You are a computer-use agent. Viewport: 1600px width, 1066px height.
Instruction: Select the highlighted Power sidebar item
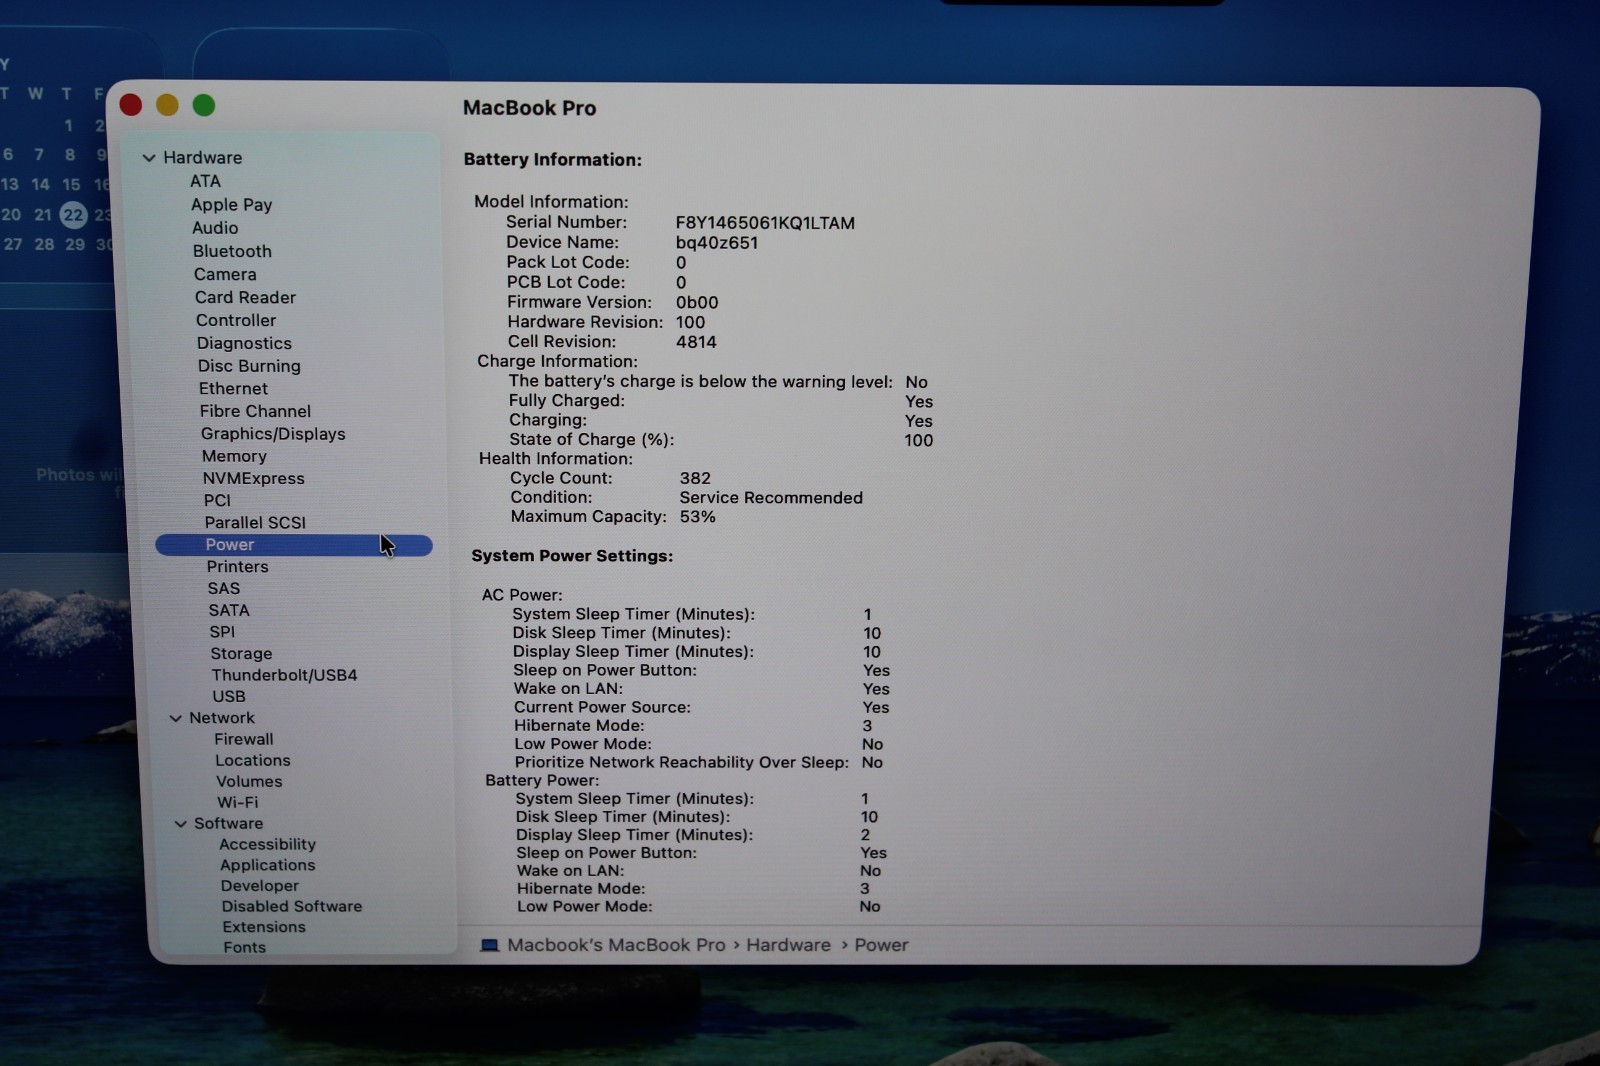[x=294, y=545]
